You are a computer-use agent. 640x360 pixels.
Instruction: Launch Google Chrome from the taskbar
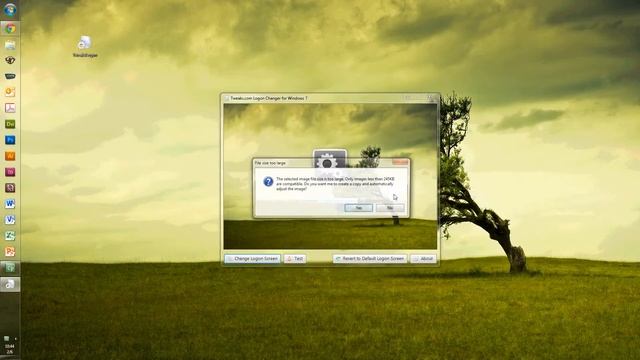coord(10,28)
